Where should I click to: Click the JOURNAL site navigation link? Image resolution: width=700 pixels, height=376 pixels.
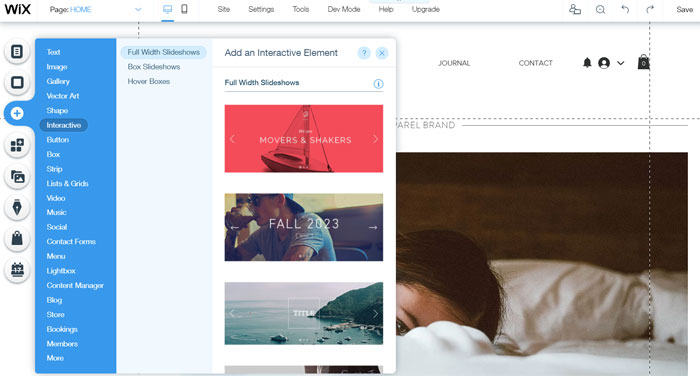[x=454, y=63]
